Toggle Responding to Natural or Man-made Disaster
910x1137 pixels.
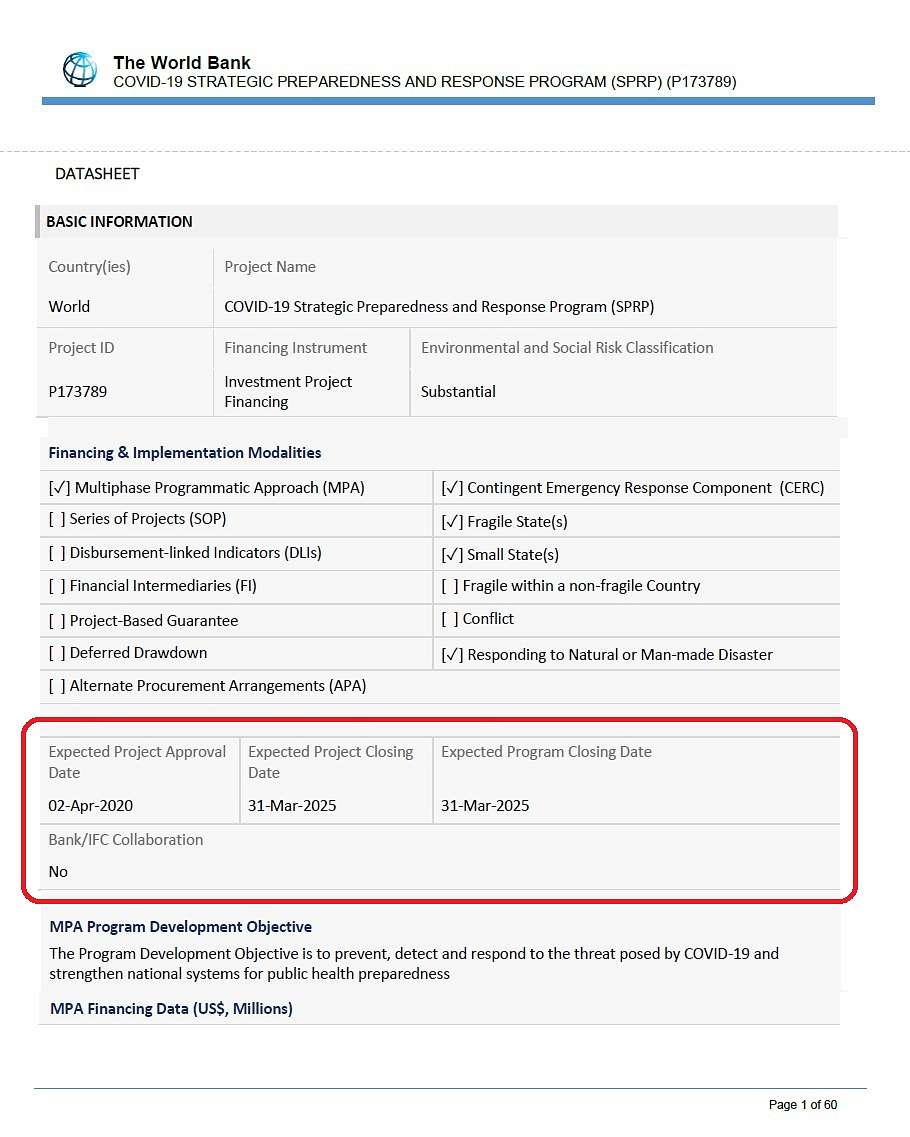point(452,655)
